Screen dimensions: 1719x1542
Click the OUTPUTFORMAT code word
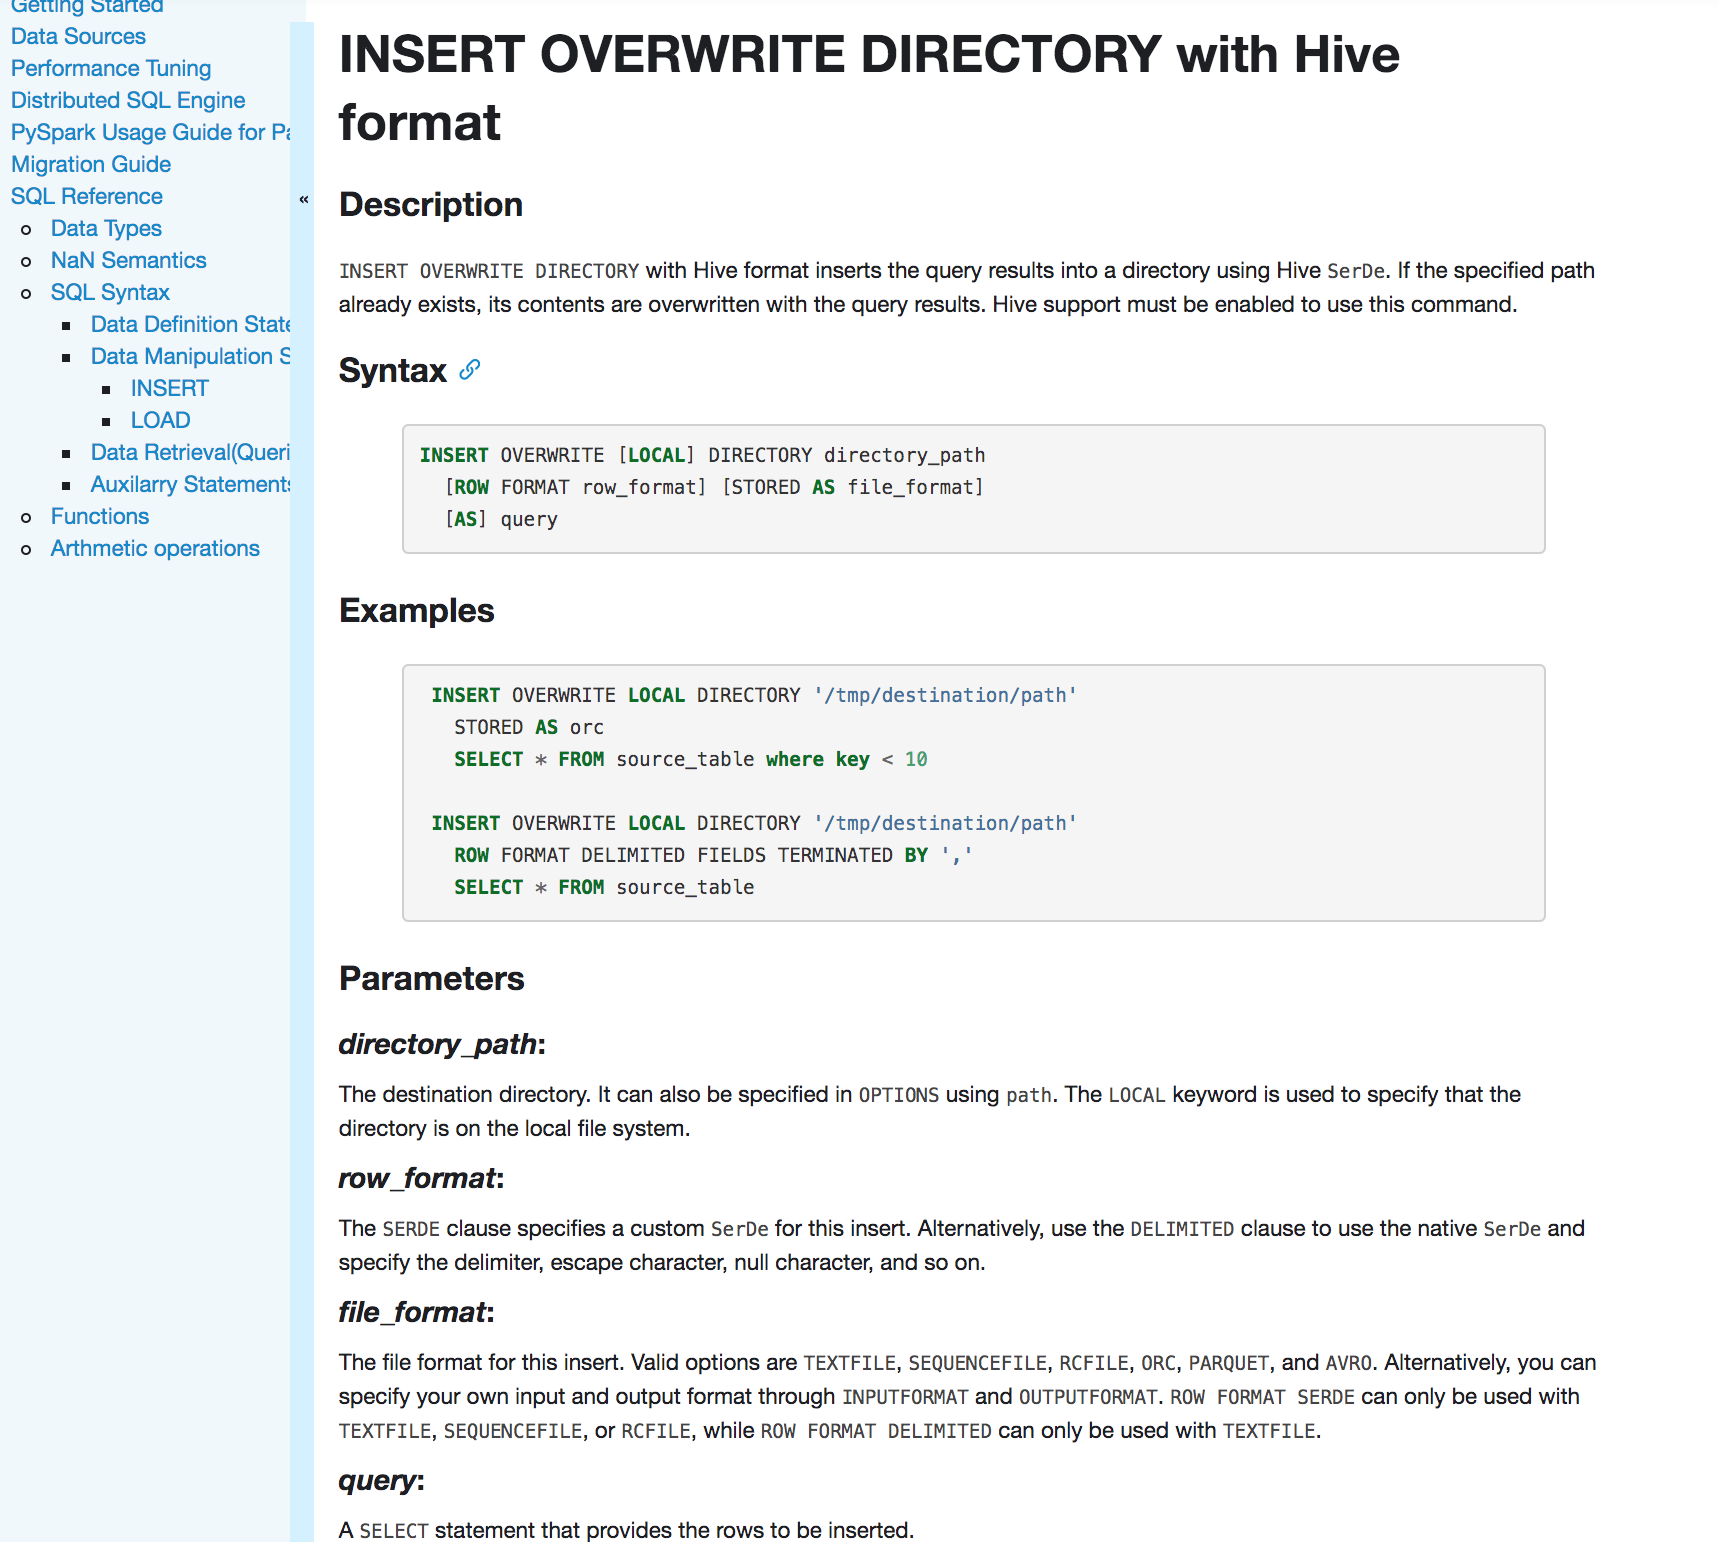(1088, 1398)
